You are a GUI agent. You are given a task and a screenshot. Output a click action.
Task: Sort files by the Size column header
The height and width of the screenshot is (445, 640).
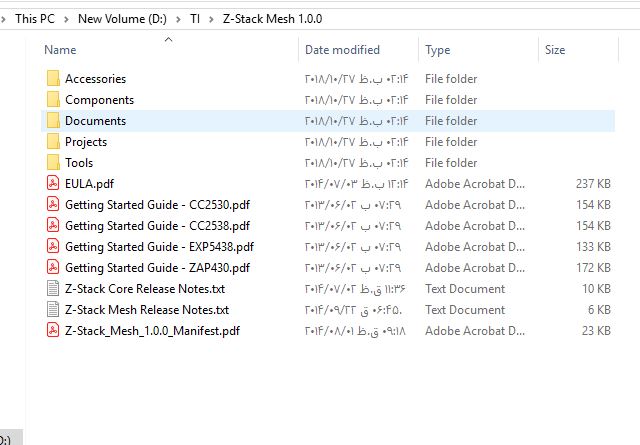pos(555,50)
